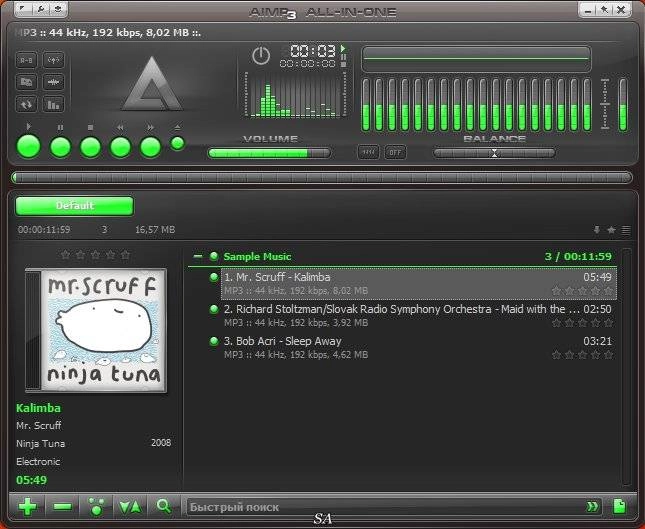
Task: Click the green double-arrow search go button
Action: [592, 506]
